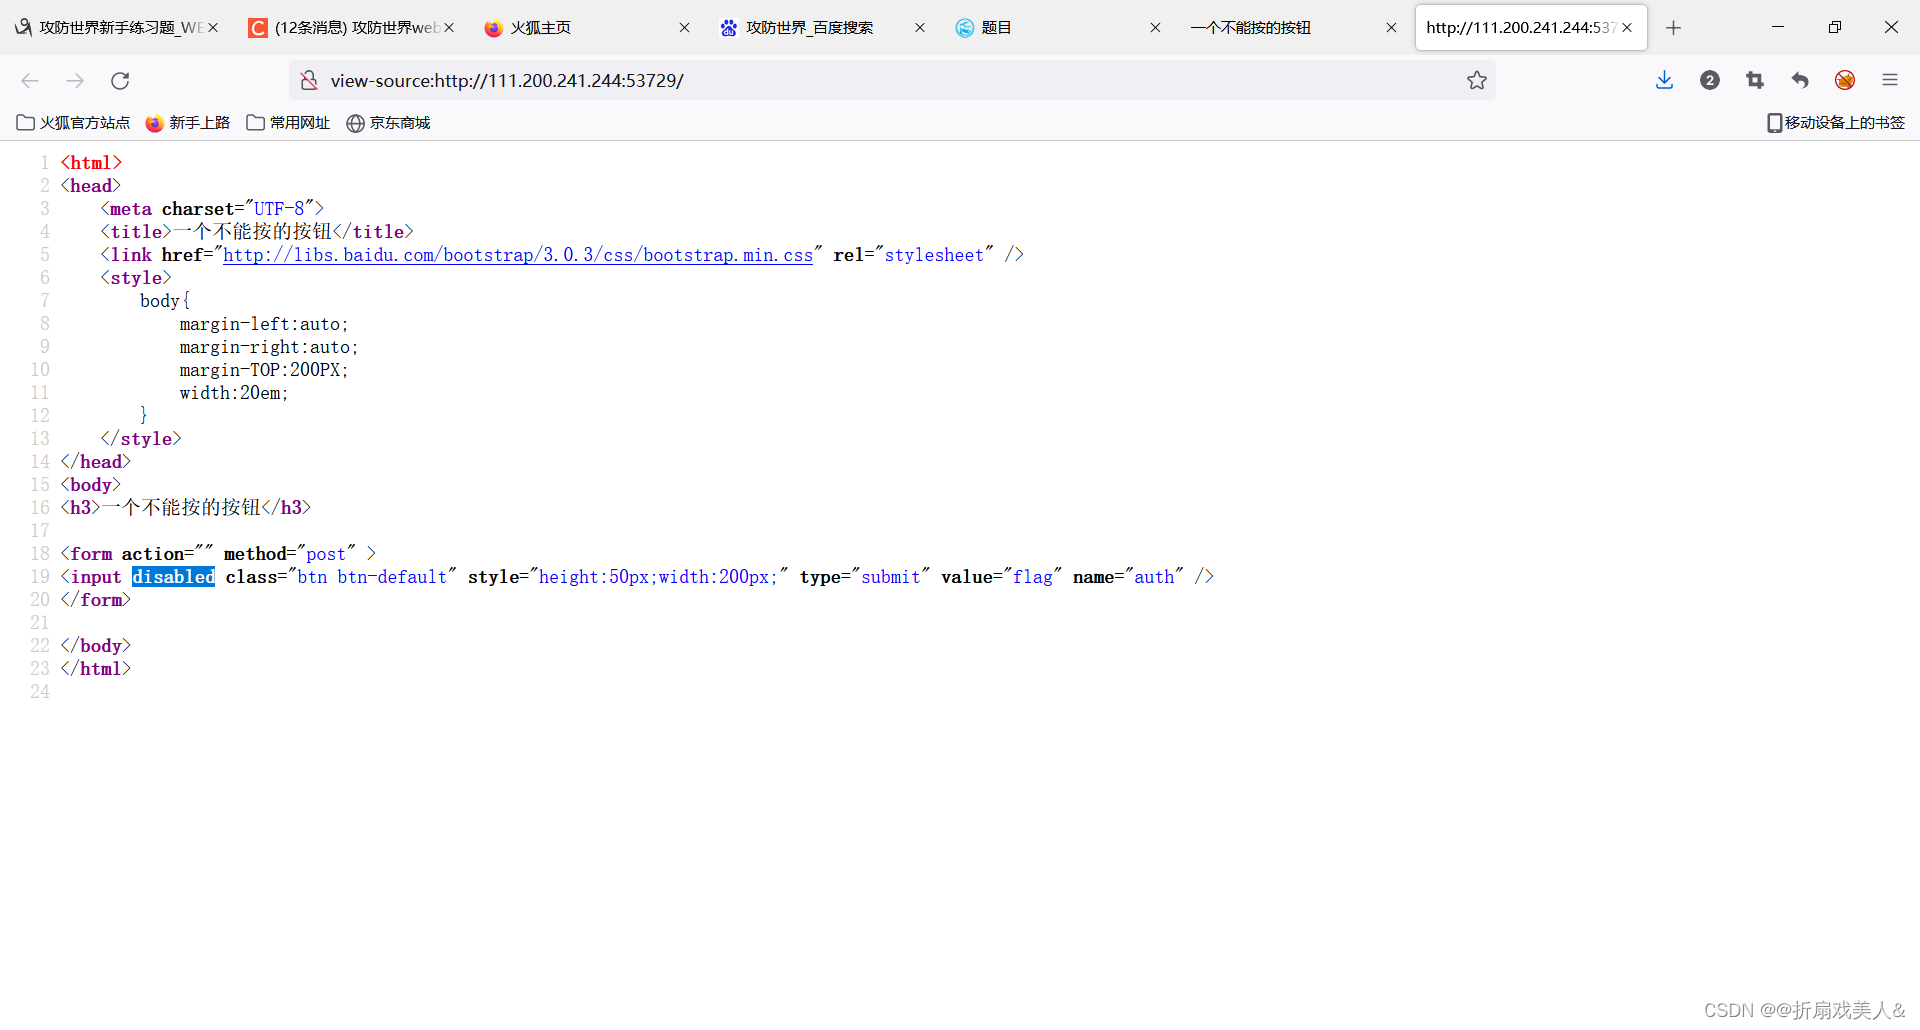Click the undo arrow toolbar icon
This screenshot has width=1920, height=1030.
tap(1800, 81)
